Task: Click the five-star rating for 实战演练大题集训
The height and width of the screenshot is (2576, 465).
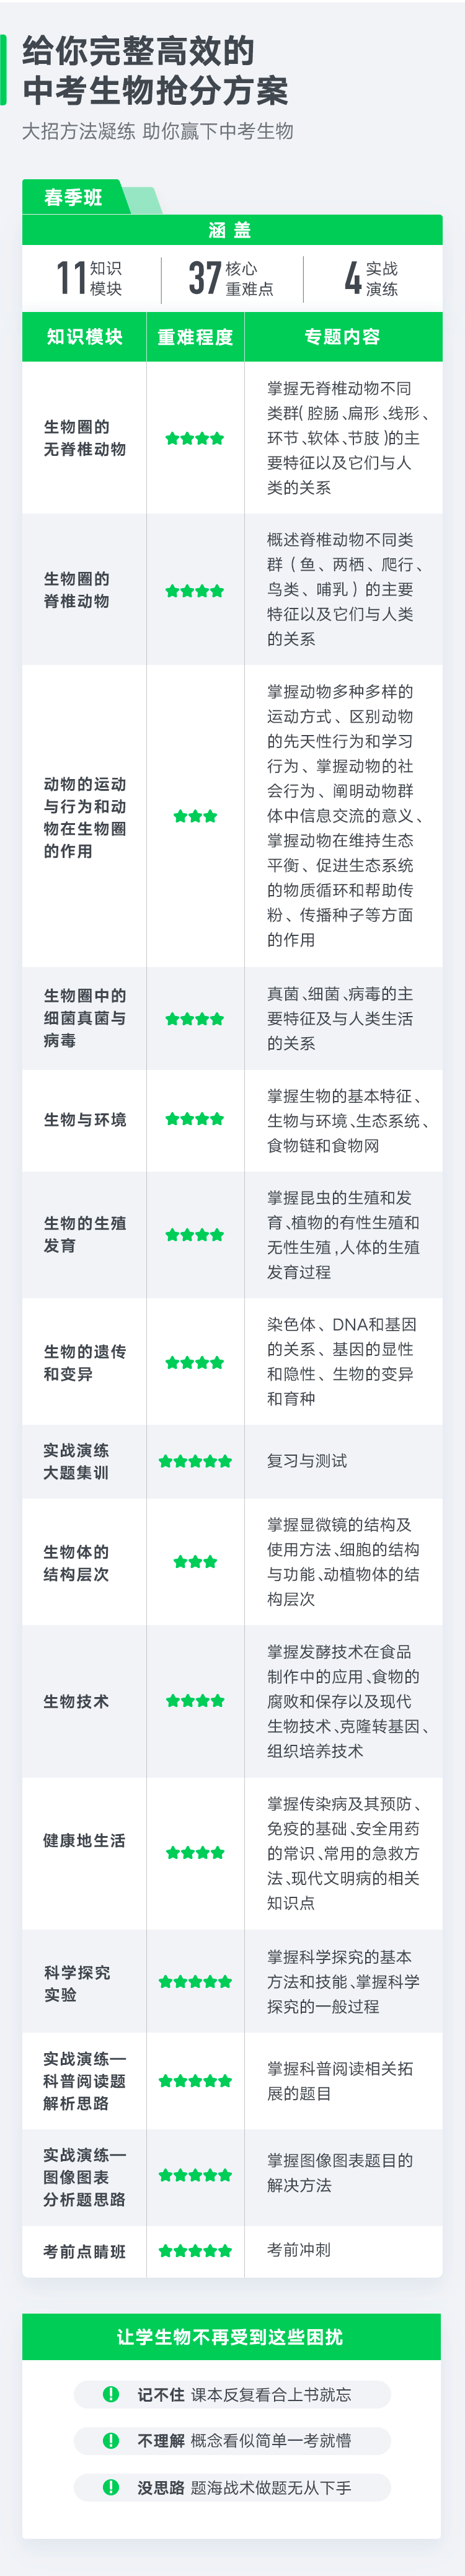Action: 195,1461
